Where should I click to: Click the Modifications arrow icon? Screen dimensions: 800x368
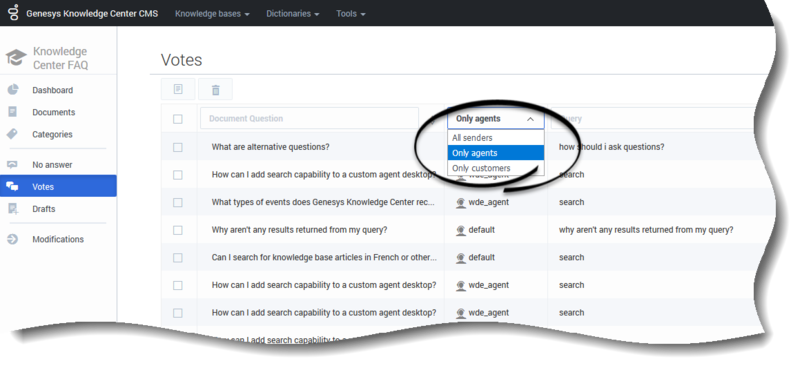tap(12, 239)
